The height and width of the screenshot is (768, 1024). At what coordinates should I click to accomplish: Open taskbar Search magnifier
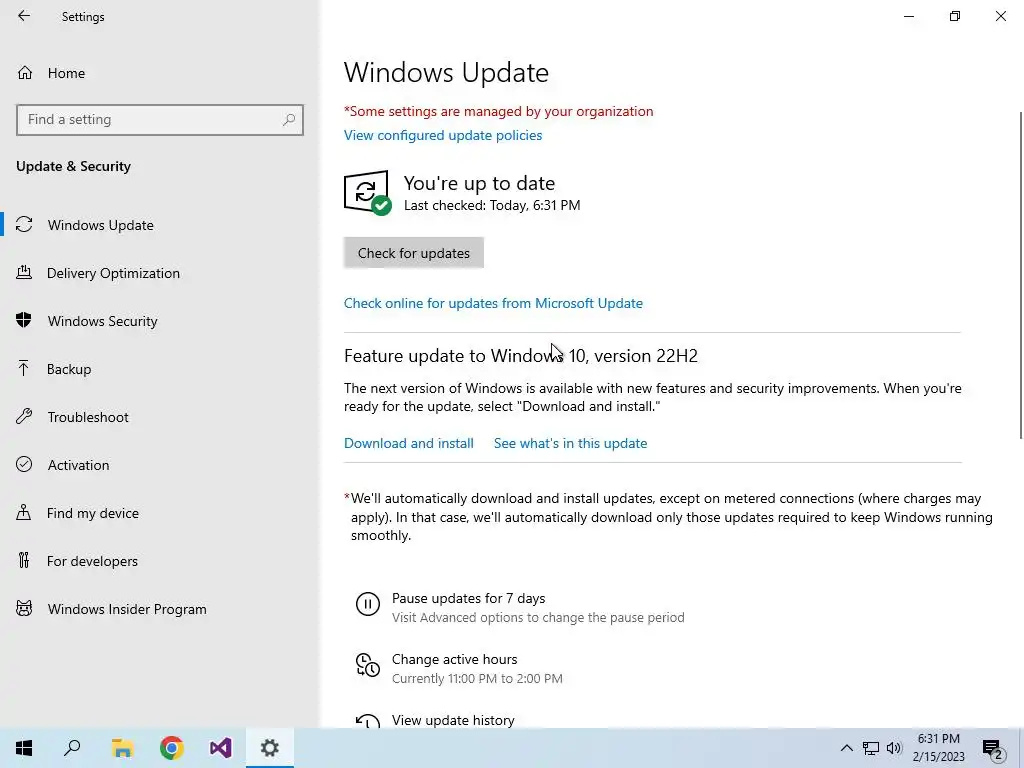[72, 748]
